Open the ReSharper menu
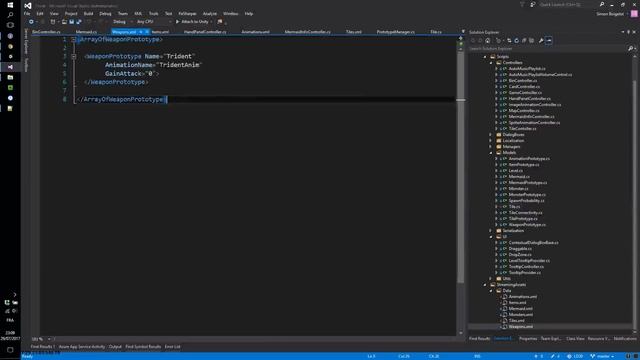The height and width of the screenshot is (360, 640). 187,13
